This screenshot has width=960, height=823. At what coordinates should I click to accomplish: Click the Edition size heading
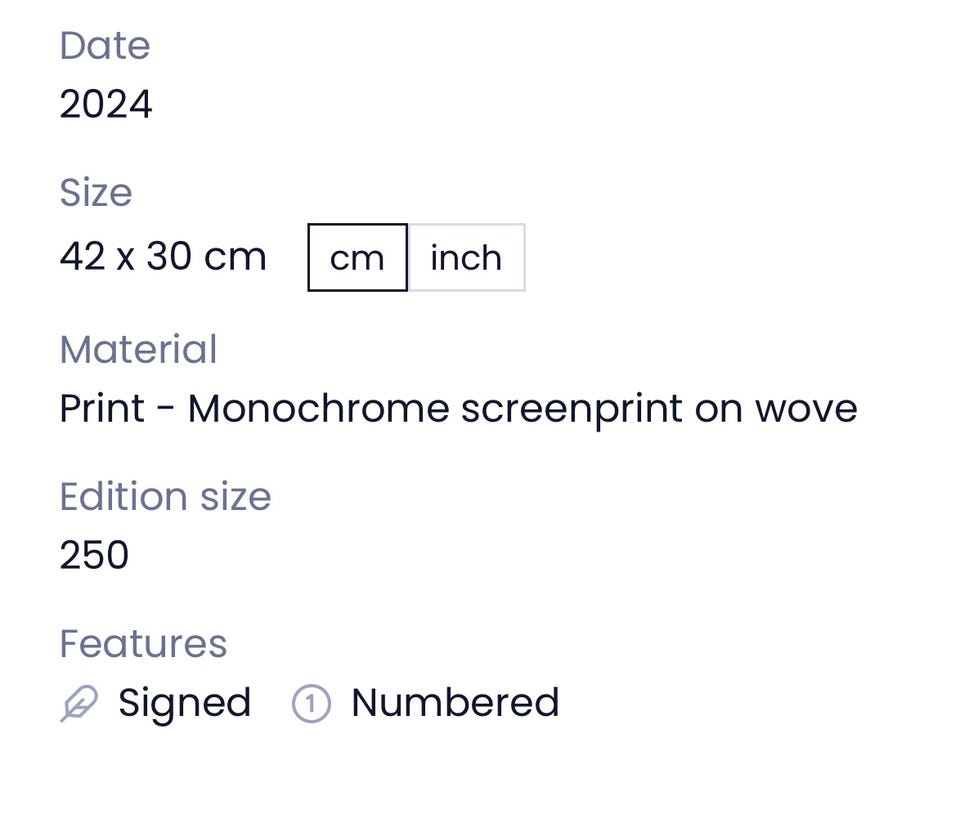[165, 497]
